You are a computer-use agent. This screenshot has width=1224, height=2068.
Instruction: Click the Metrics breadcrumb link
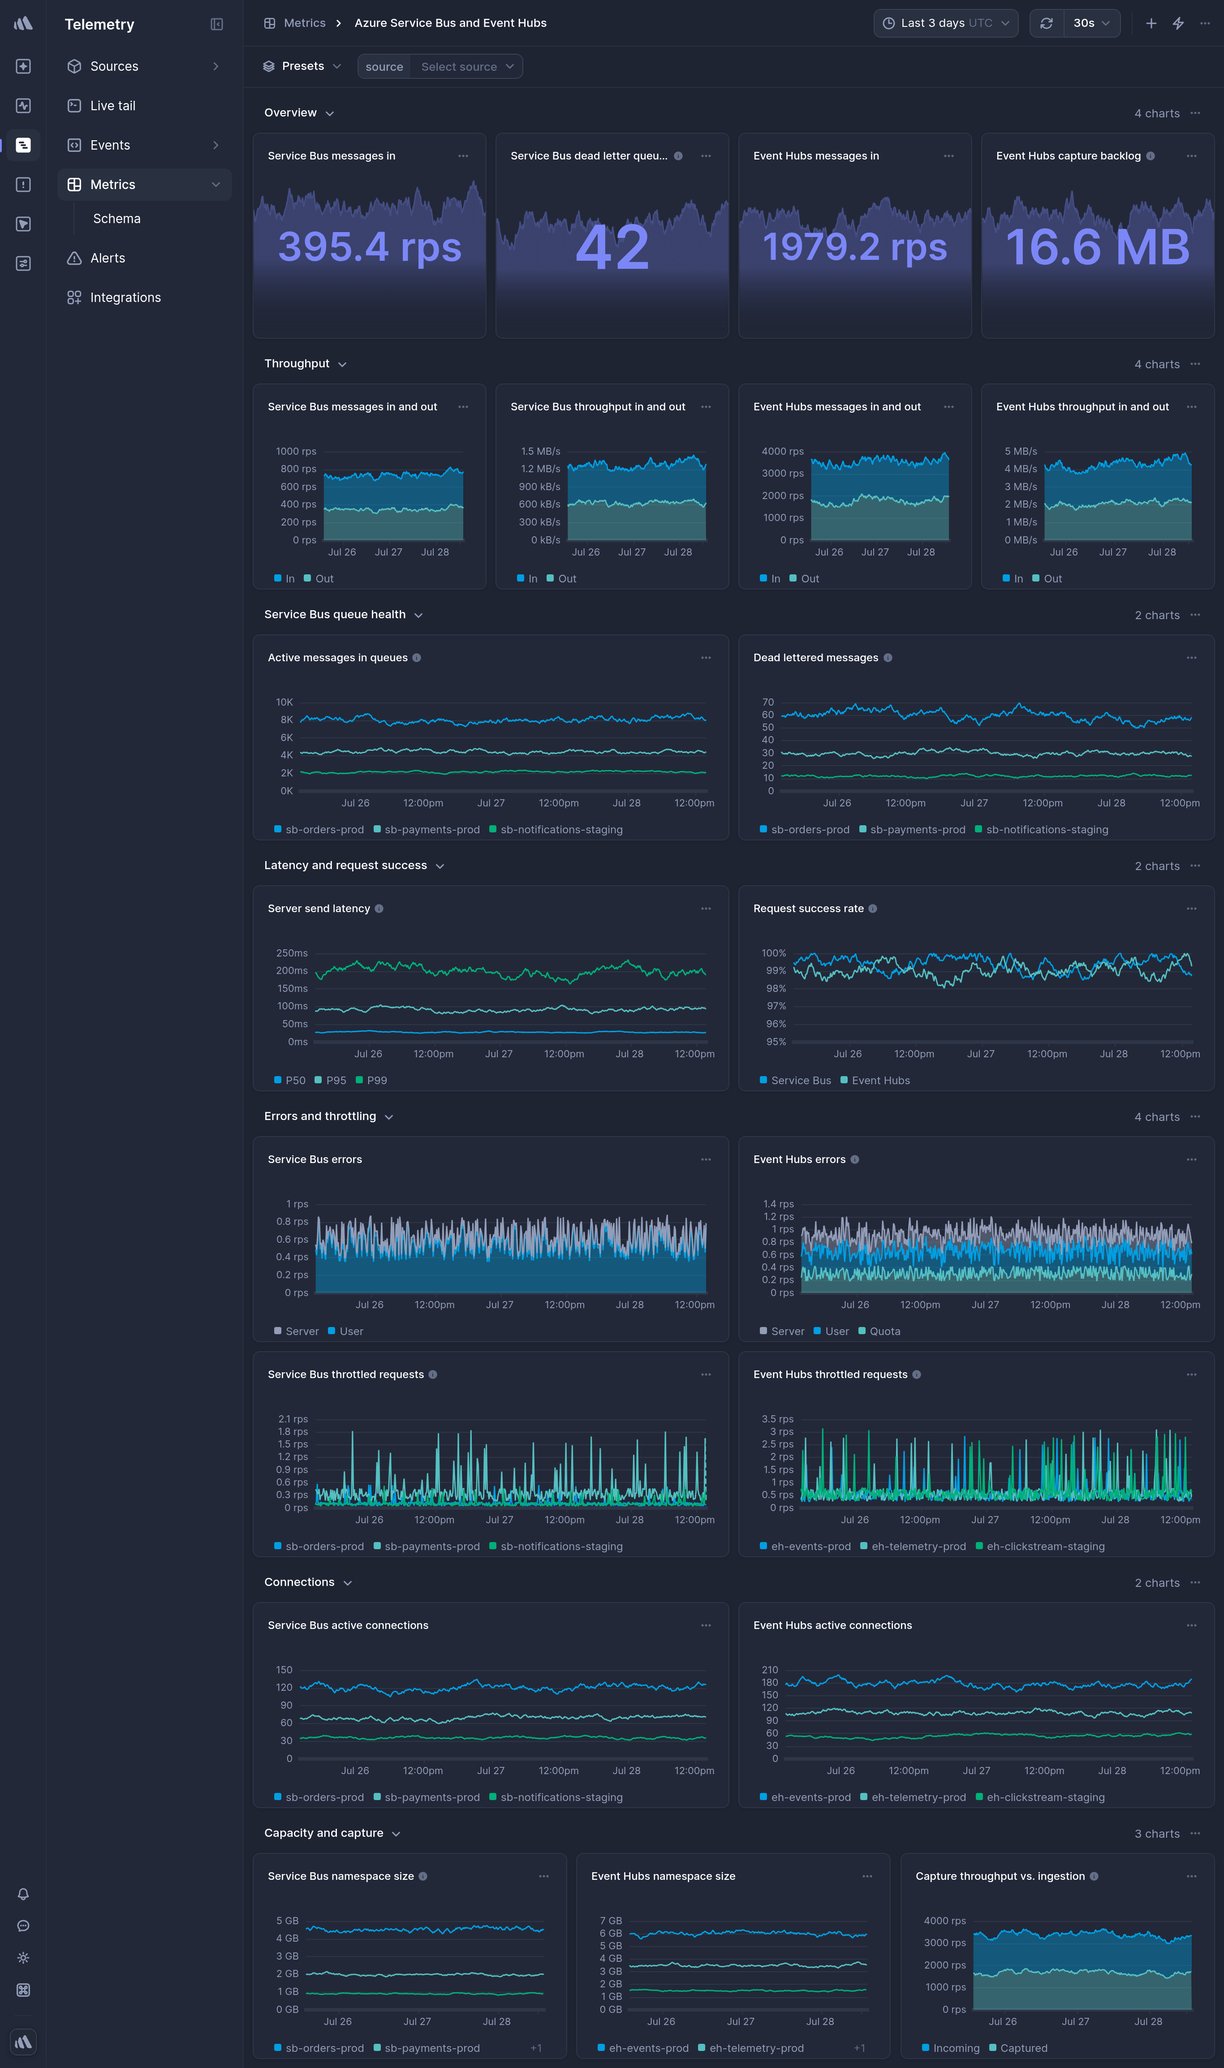click(304, 23)
